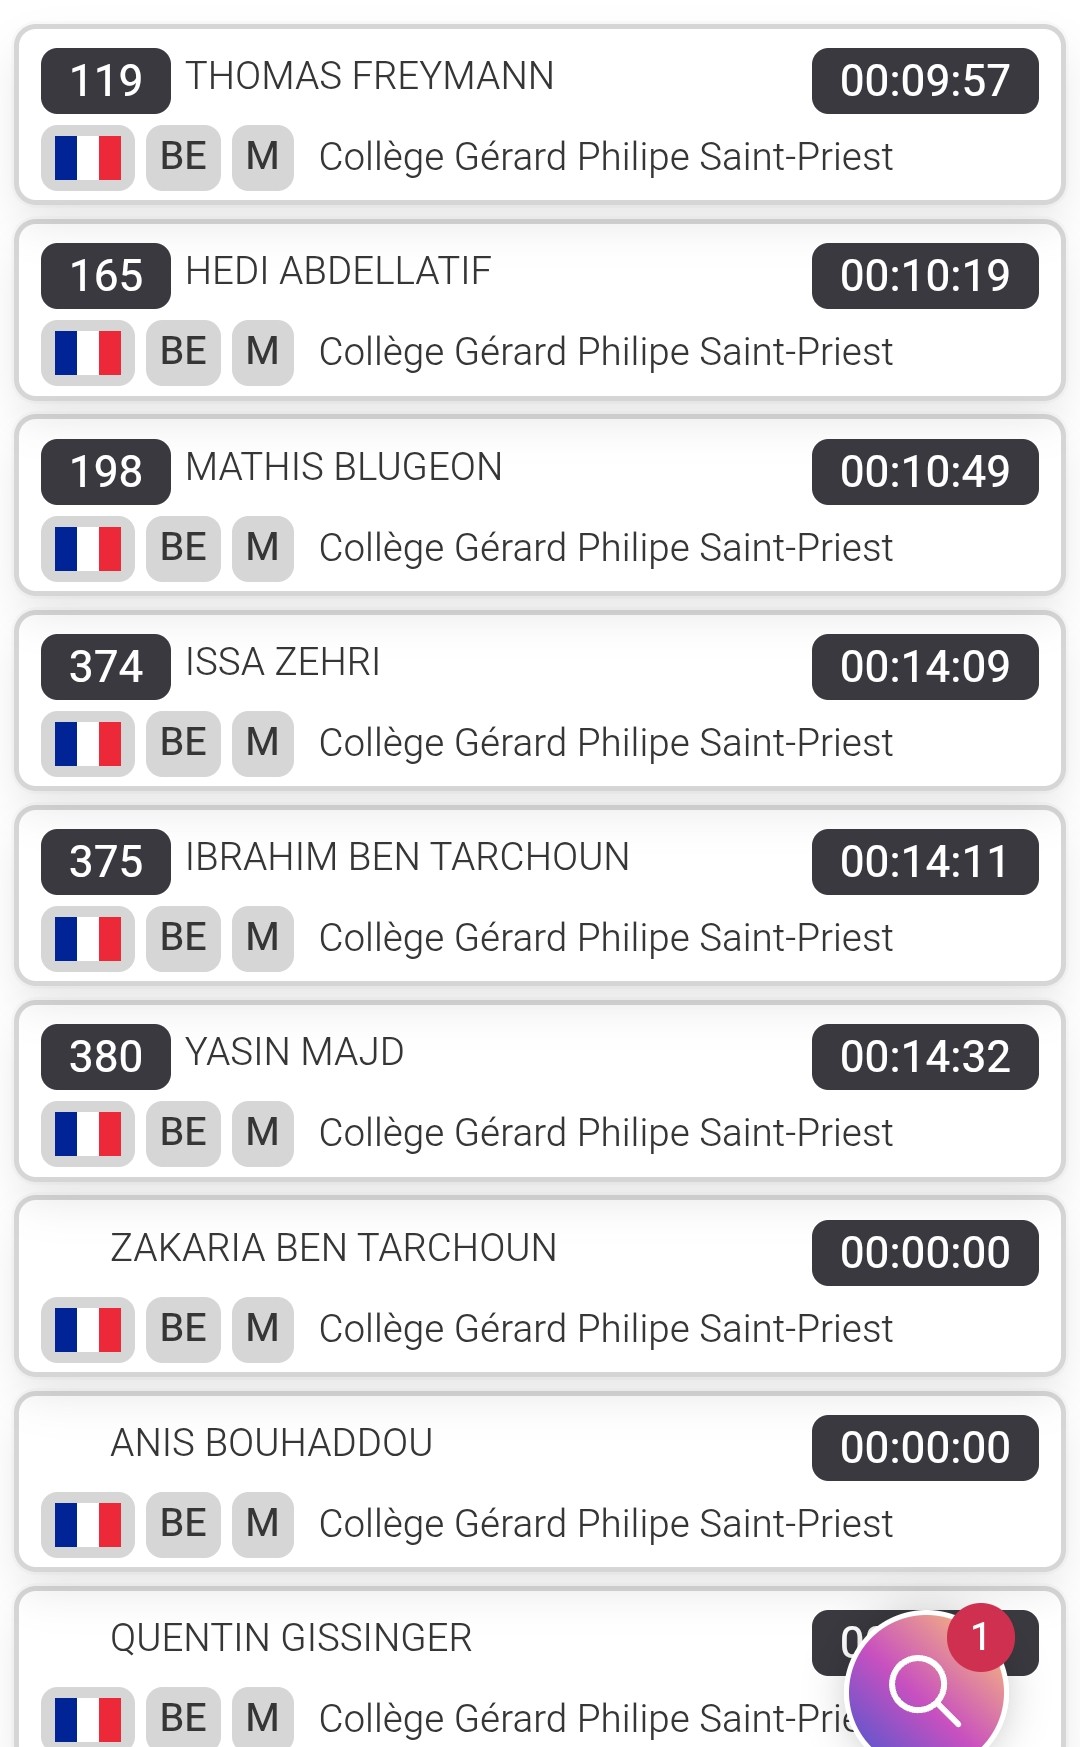
Task: Tap the BE badge in Issa Zehri row
Action: point(183,743)
